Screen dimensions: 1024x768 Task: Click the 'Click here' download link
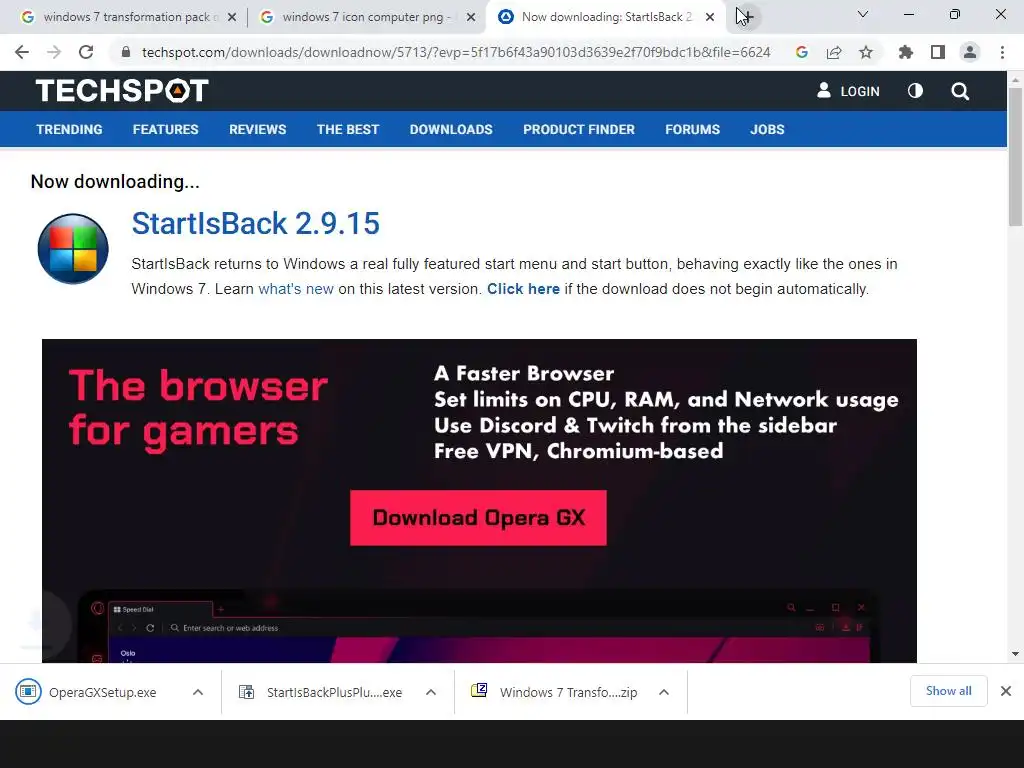point(523,289)
